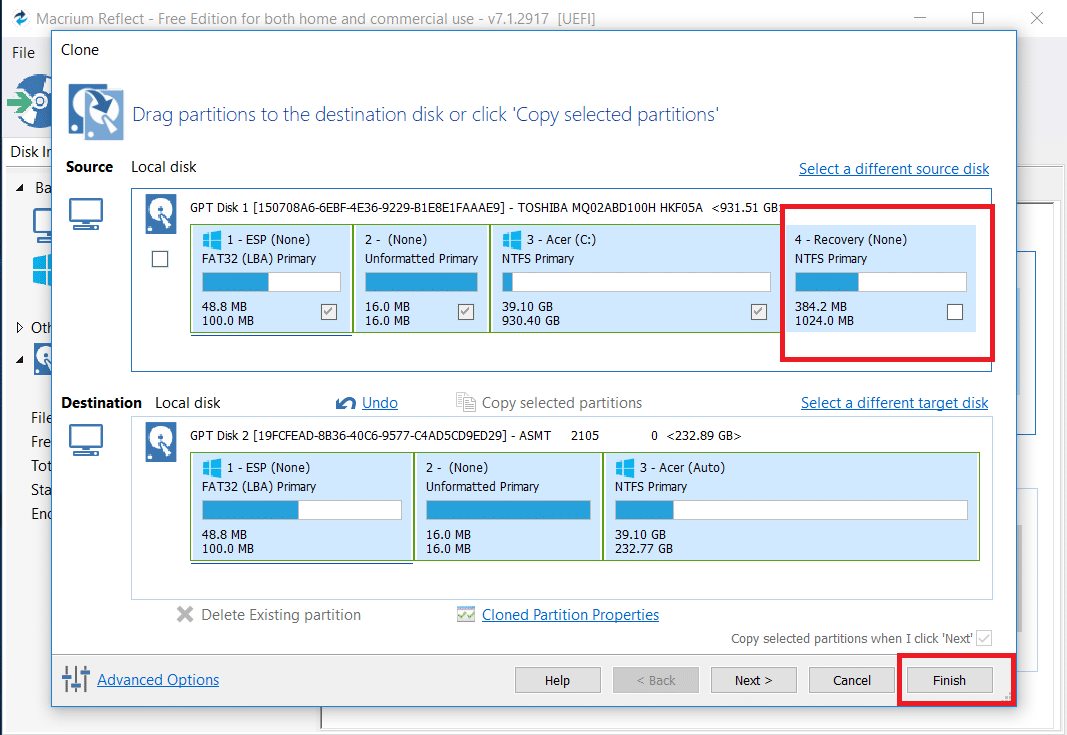This screenshot has height=735, width=1067.
Task: Check the Recovery partition checkbox
Action: pyautogui.click(x=955, y=312)
